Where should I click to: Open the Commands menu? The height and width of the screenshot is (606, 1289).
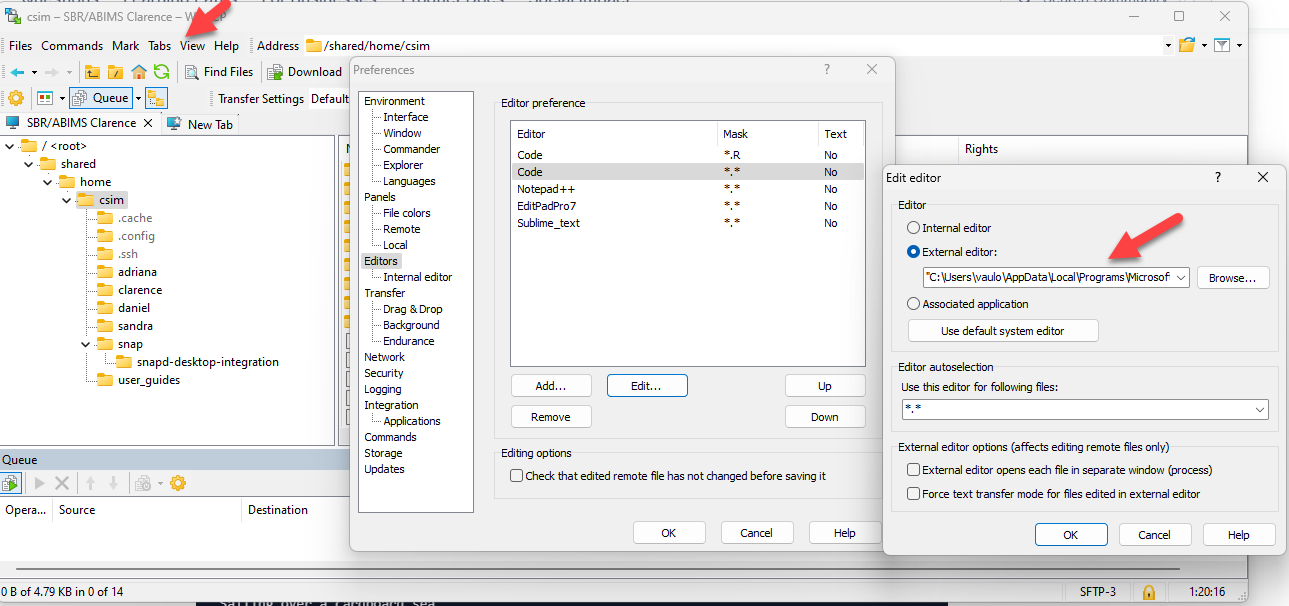pos(72,46)
